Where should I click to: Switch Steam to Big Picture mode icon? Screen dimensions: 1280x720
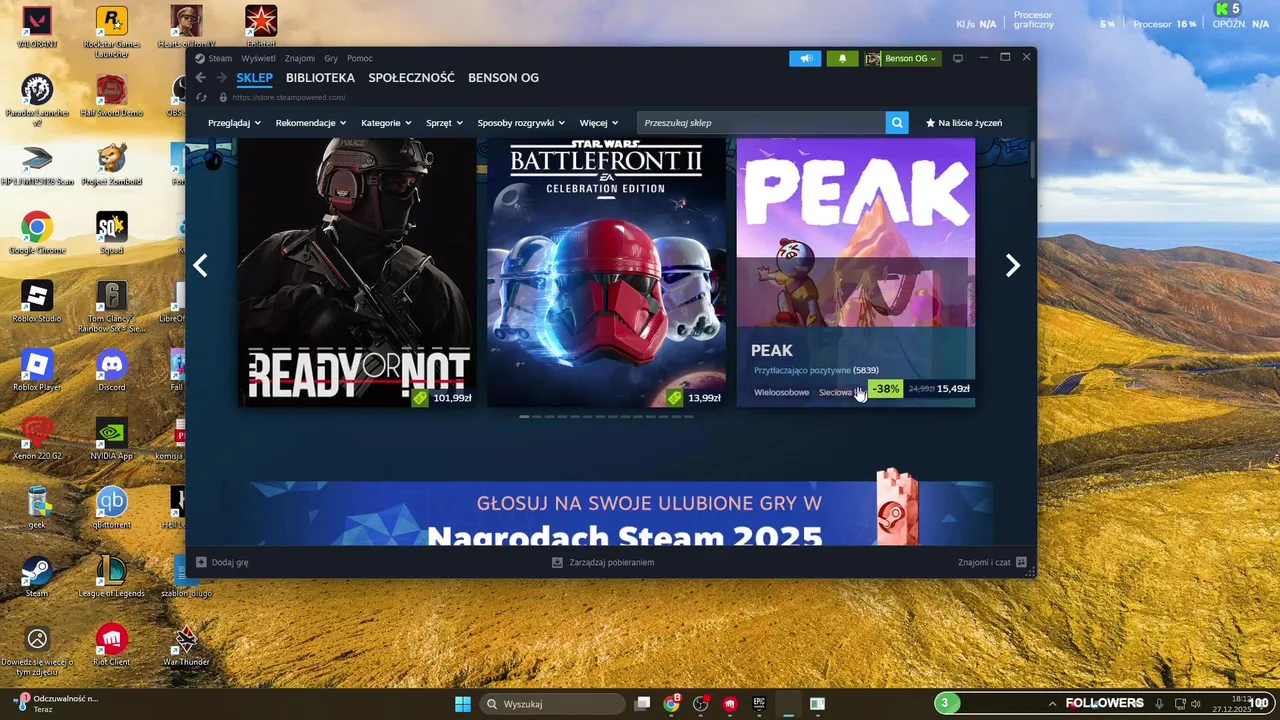[957, 58]
